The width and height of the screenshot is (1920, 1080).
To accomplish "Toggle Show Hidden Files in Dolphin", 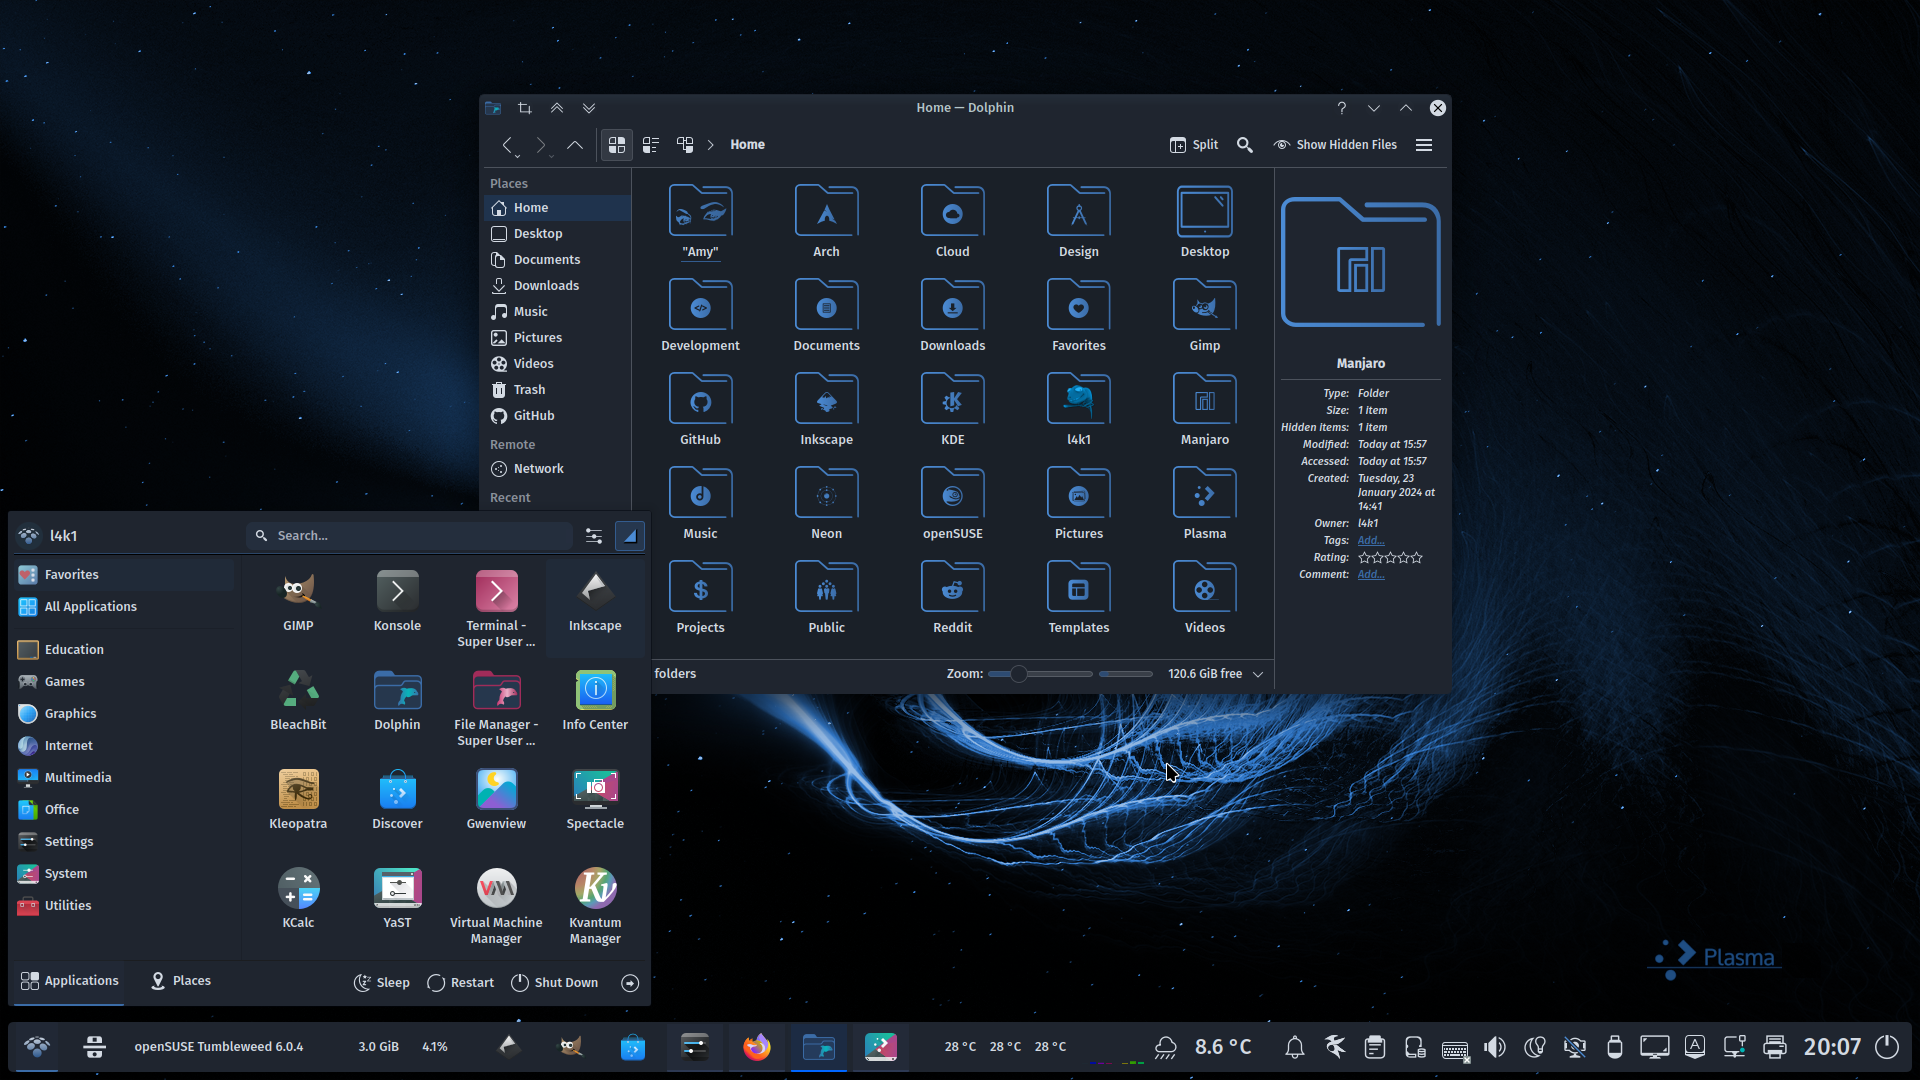I will [1335, 145].
